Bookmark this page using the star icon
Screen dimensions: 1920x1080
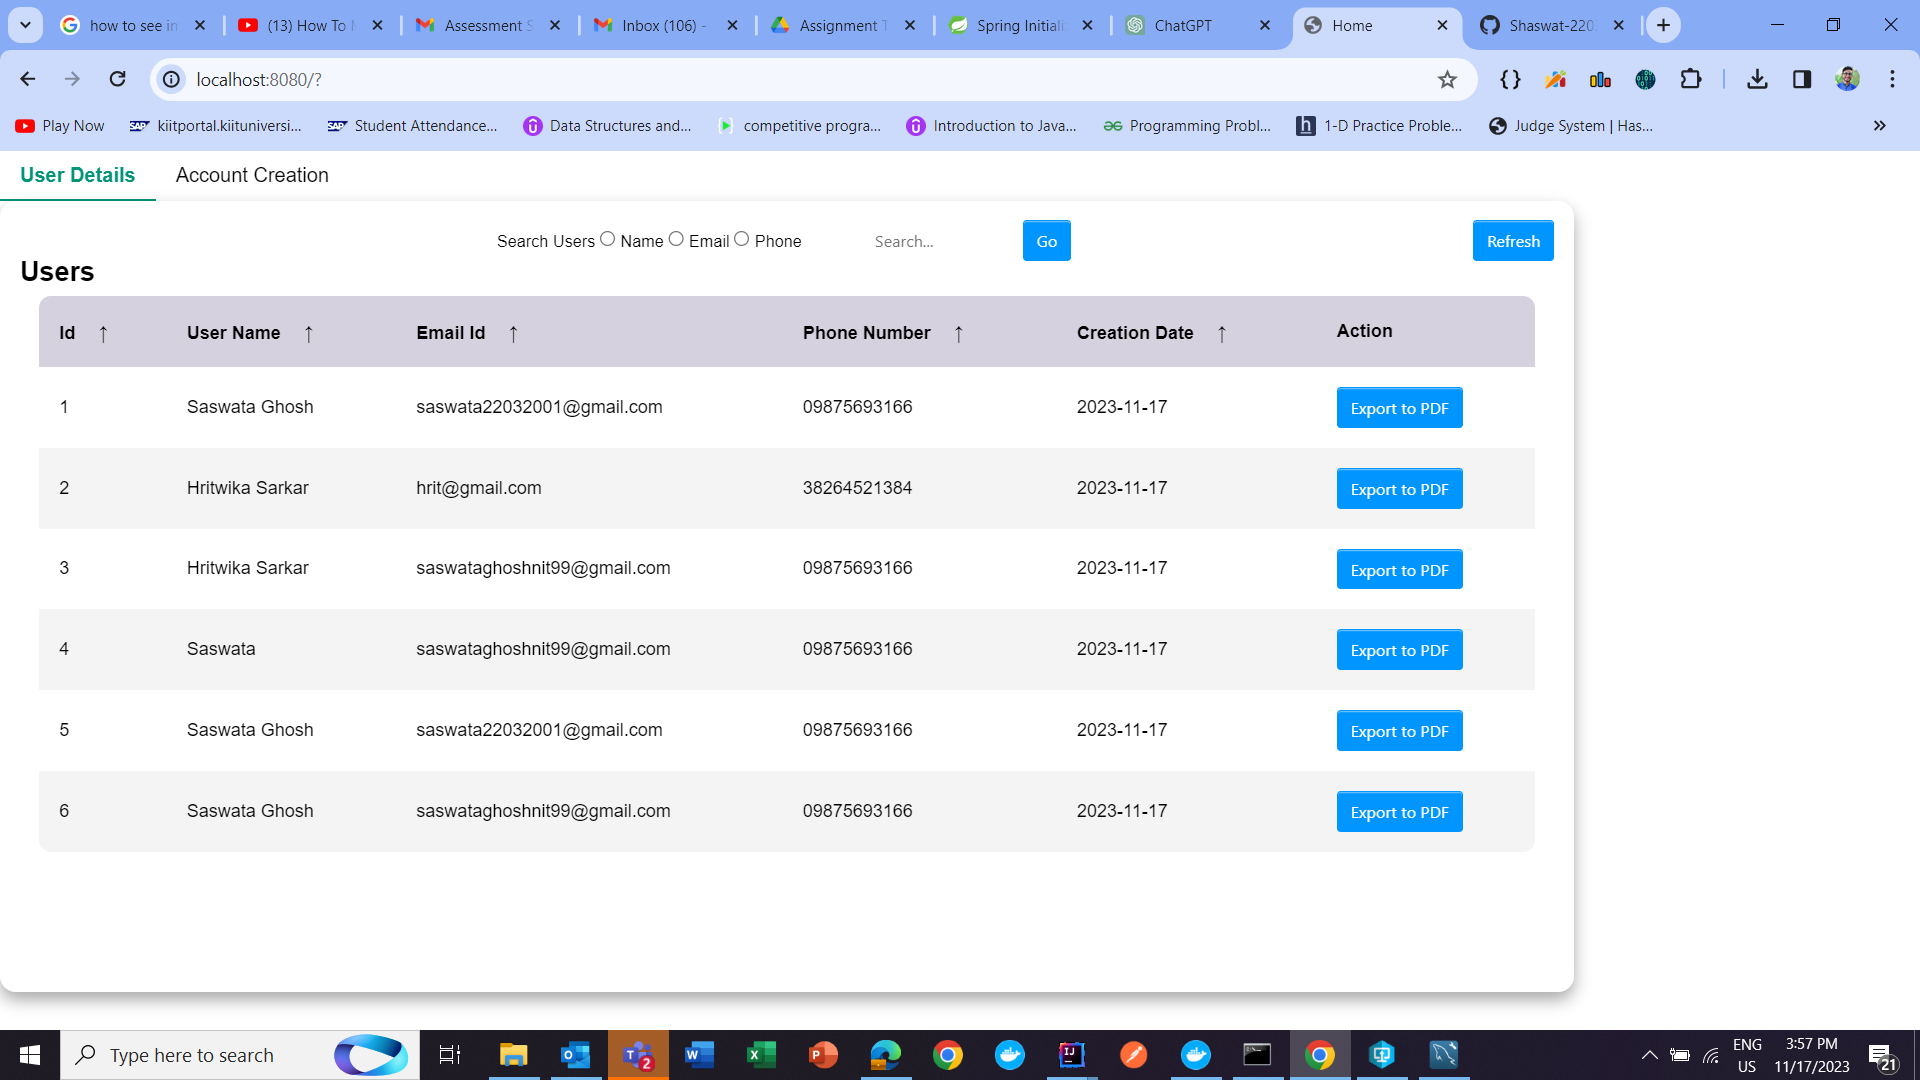coord(1447,79)
